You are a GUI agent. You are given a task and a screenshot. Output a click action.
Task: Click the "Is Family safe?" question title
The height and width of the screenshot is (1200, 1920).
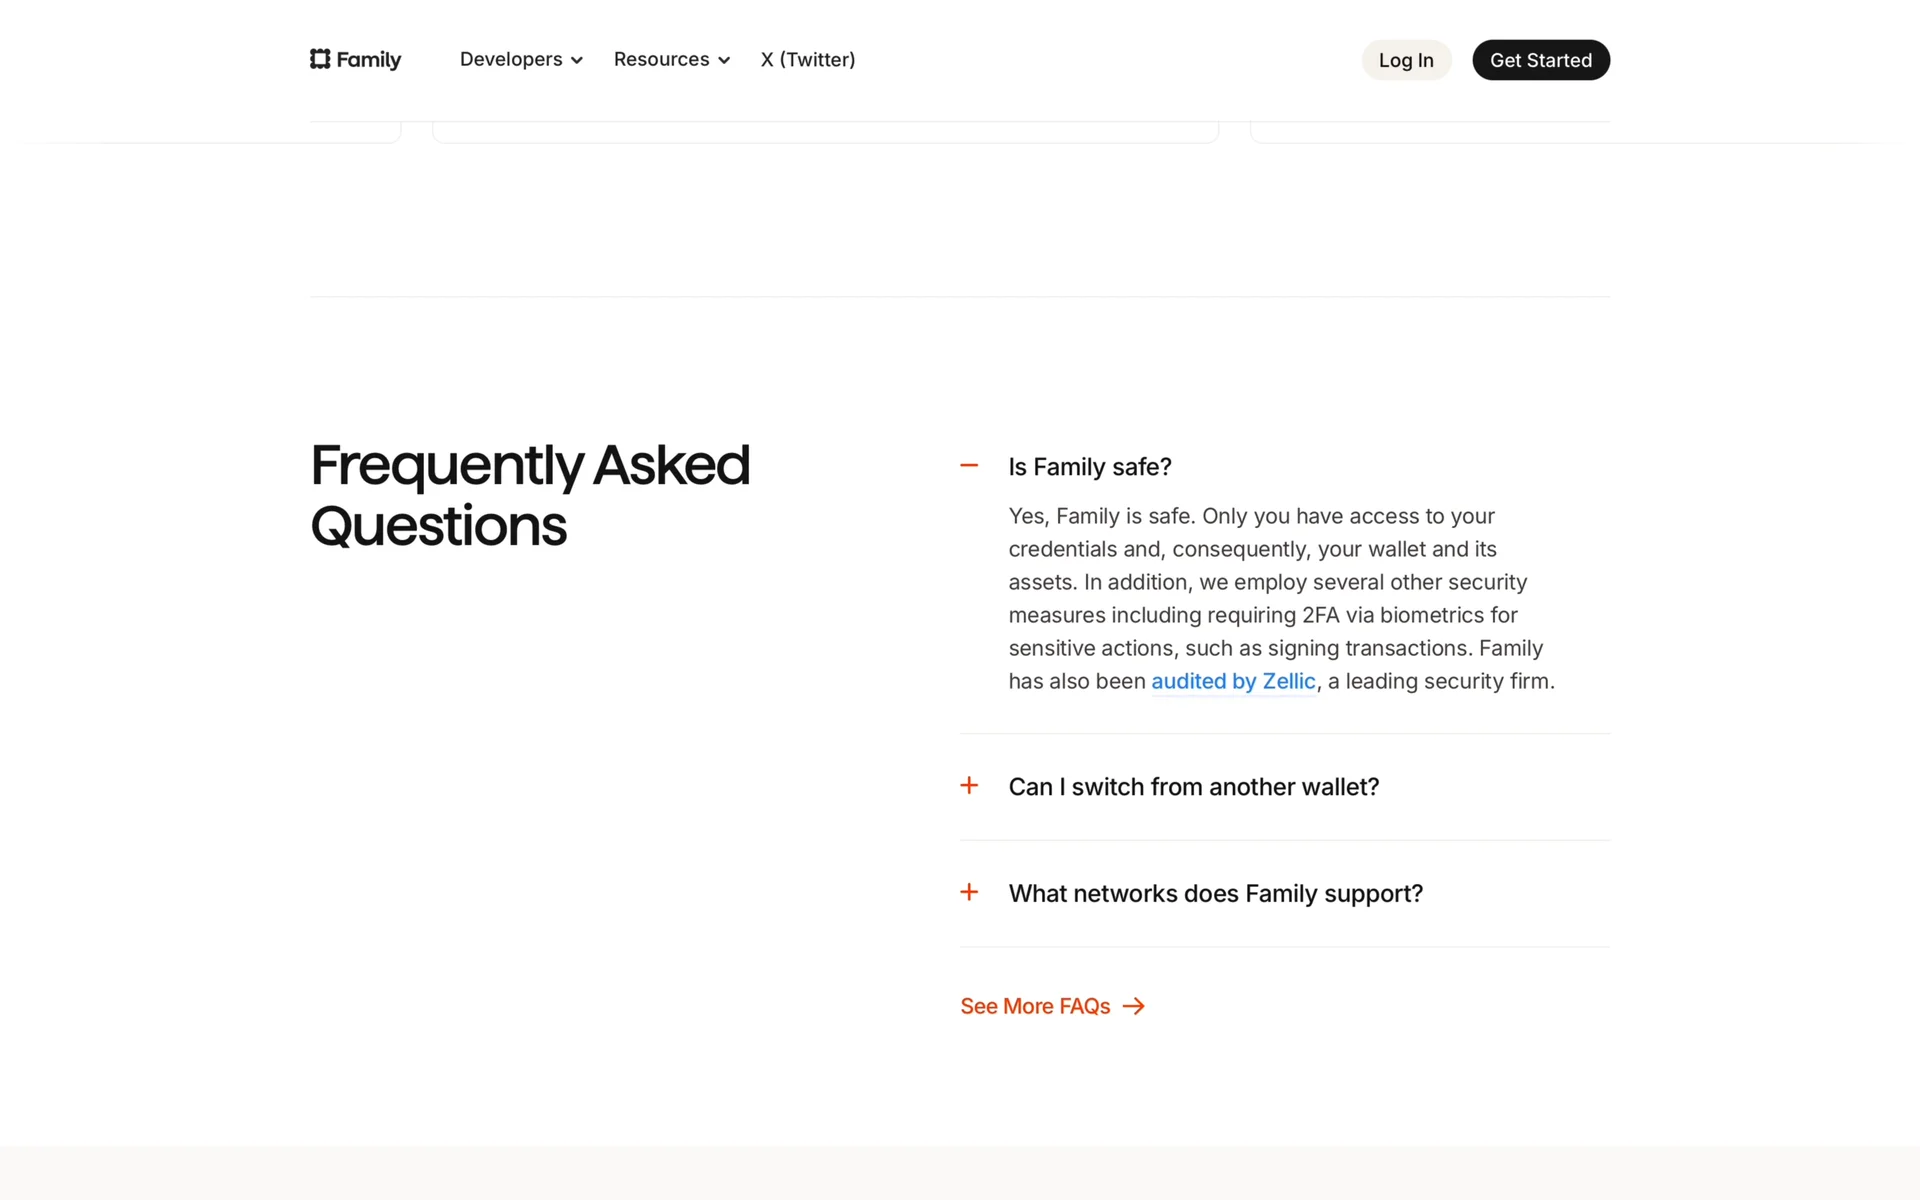click(x=1089, y=467)
